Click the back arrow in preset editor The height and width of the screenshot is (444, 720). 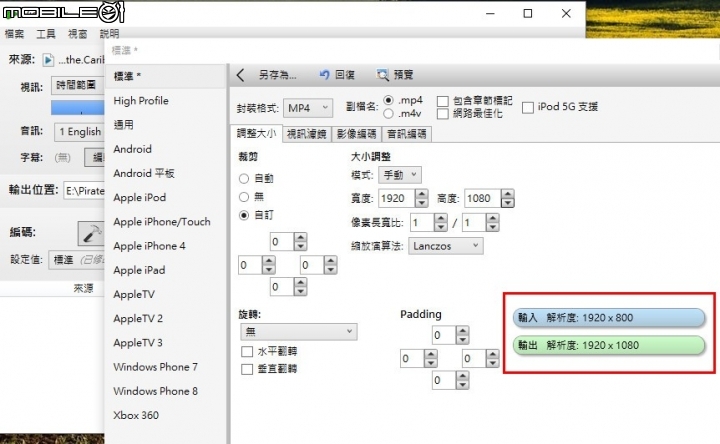241,75
